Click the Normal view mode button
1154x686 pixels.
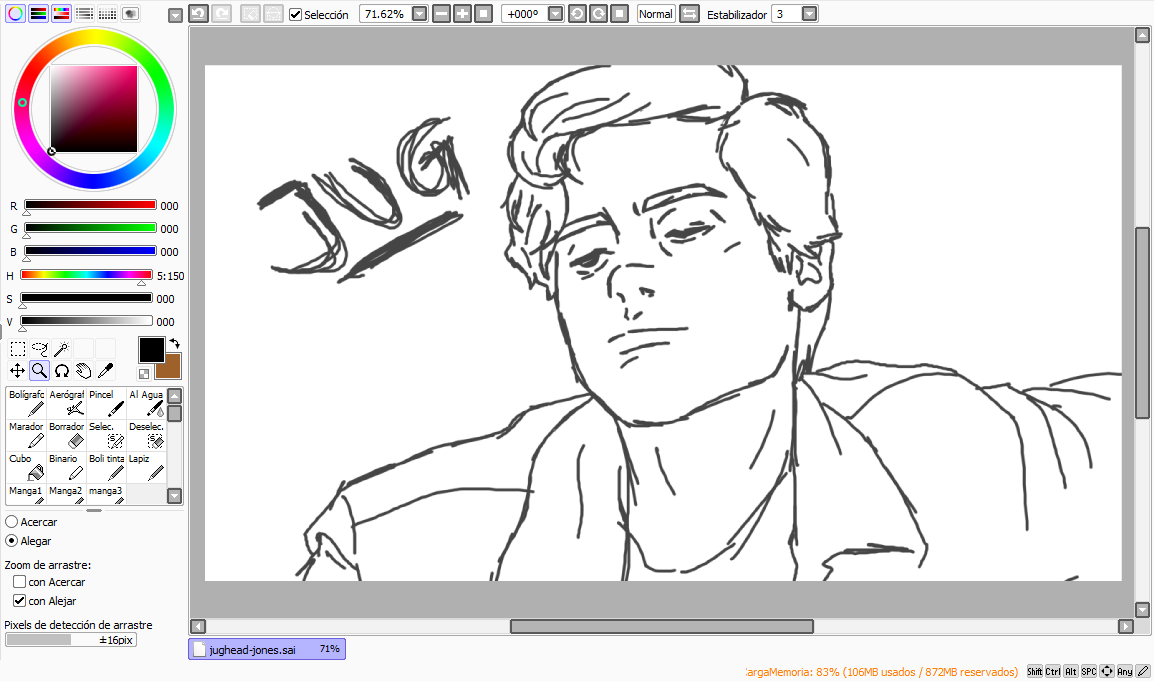coord(655,14)
